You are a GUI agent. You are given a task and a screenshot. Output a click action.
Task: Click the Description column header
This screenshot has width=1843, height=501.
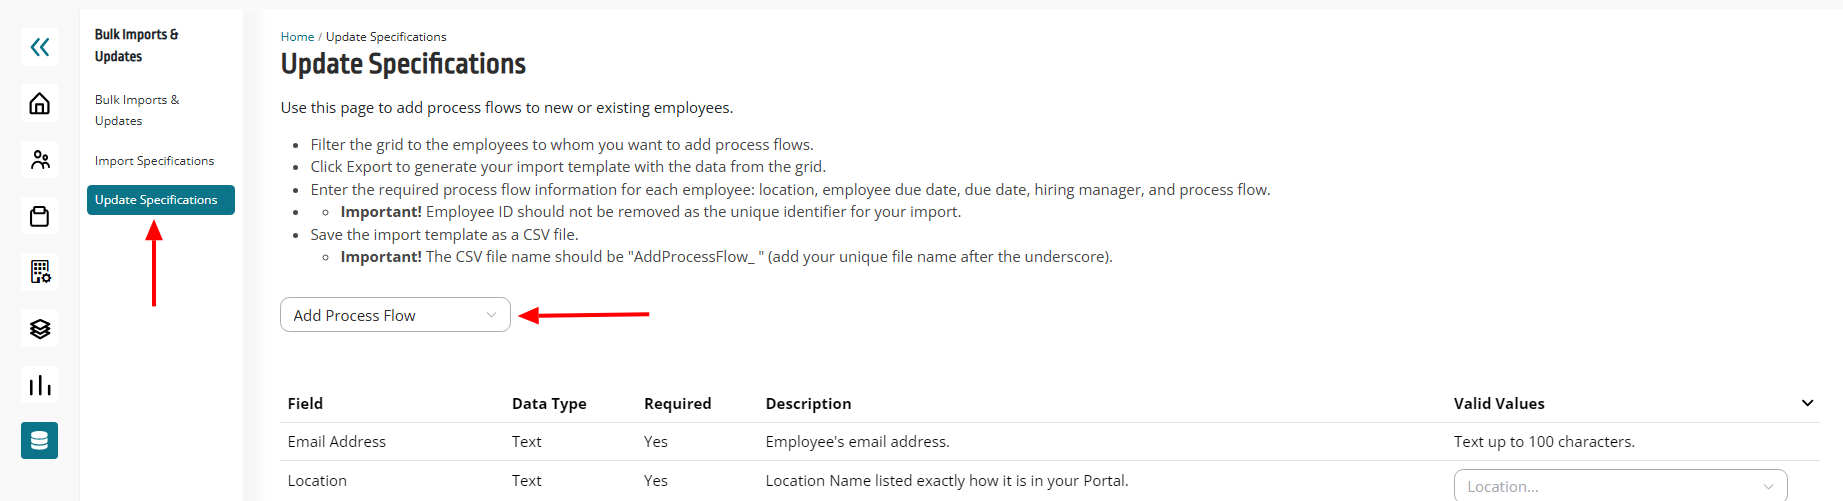coord(808,404)
